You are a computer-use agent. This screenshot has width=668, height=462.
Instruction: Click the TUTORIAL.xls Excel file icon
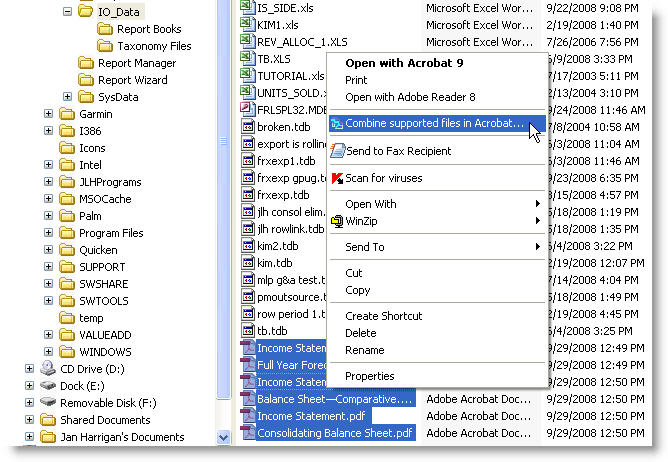pos(247,75)
